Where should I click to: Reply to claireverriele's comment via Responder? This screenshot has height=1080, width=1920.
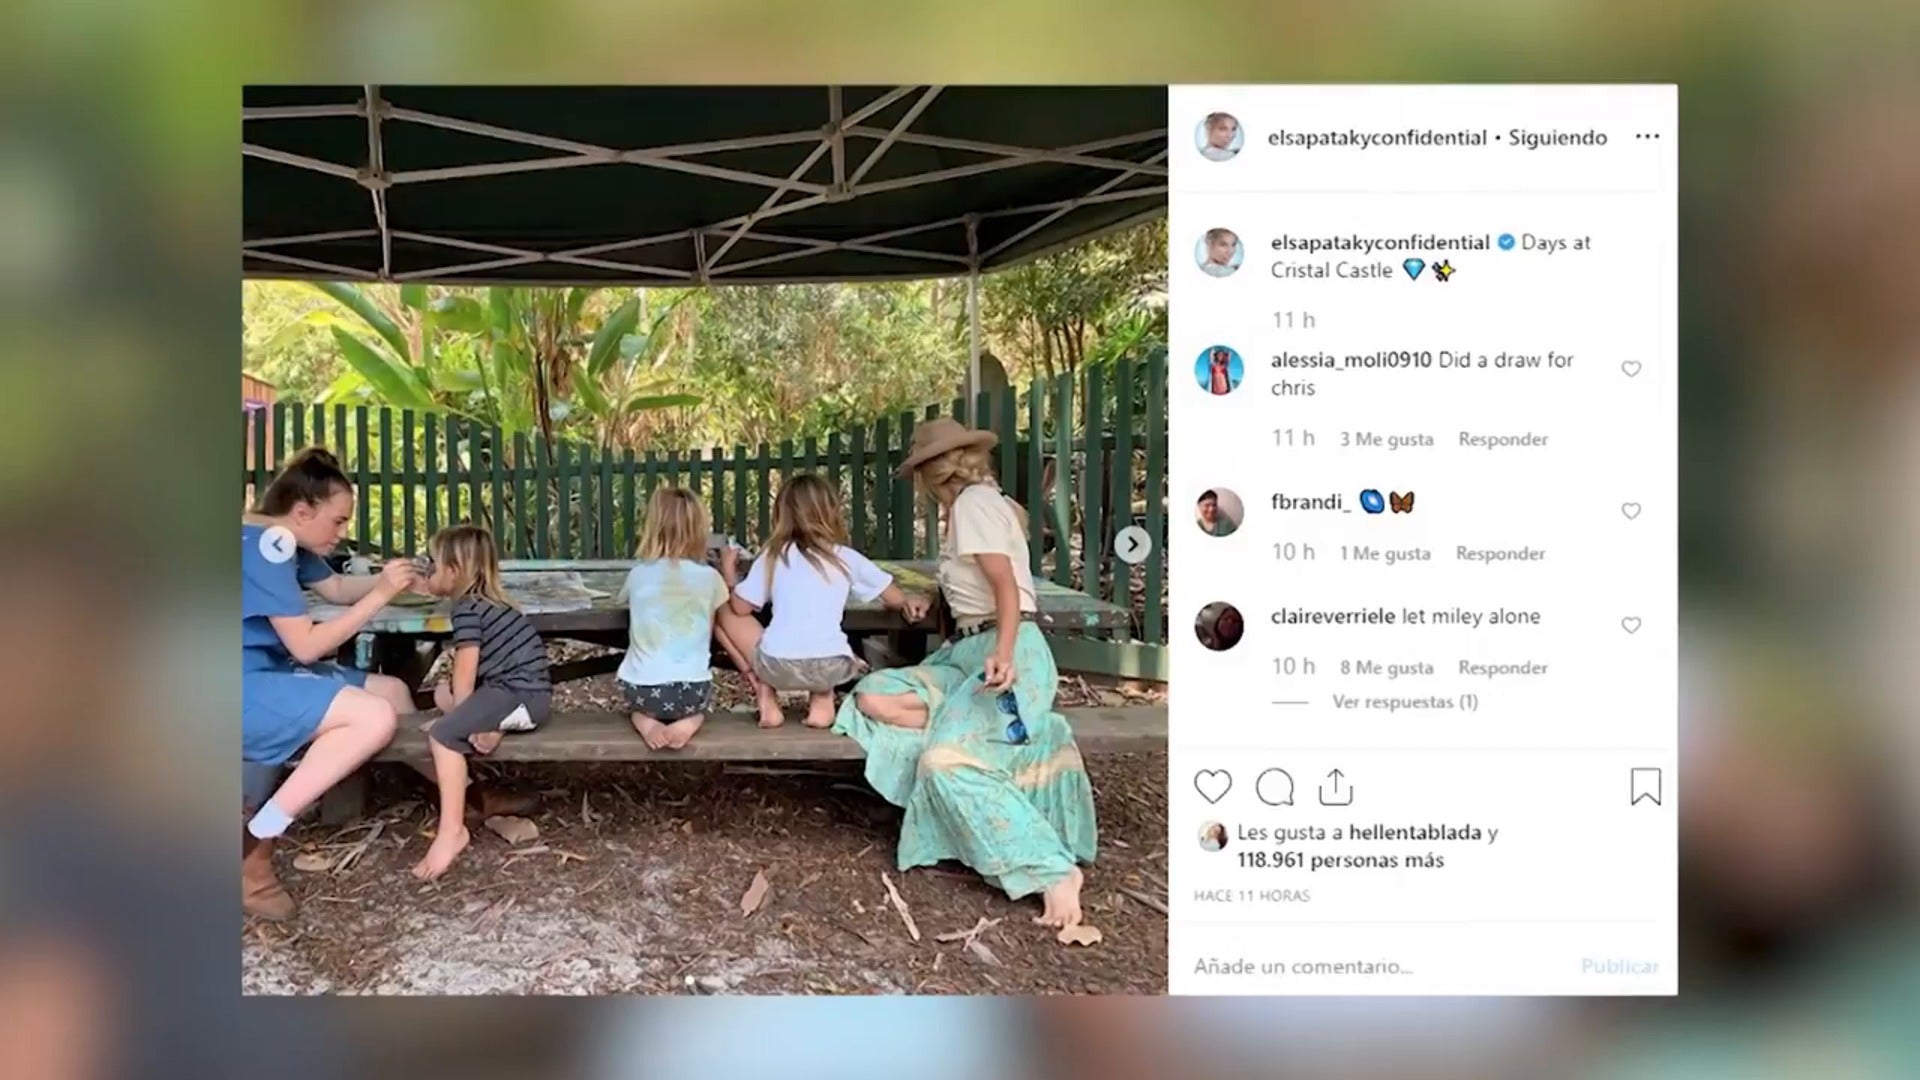pos(1502,667)
